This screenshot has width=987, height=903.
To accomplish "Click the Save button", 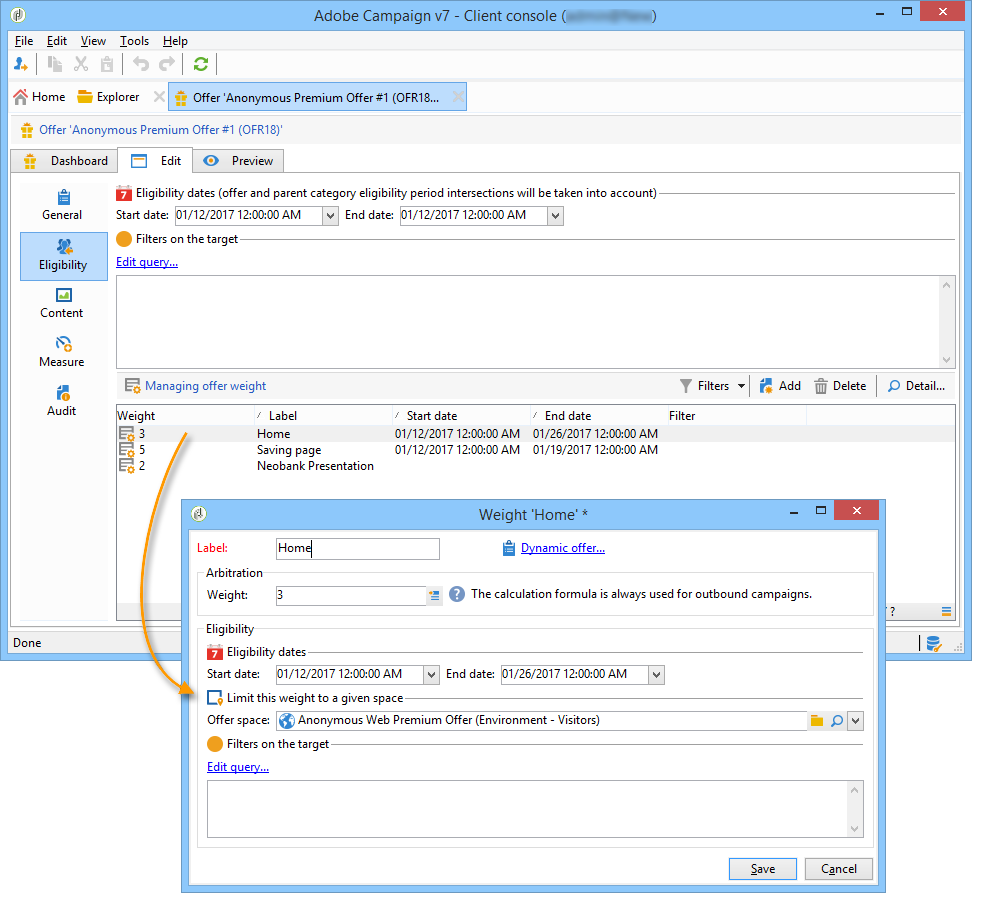I will [762, 870].
